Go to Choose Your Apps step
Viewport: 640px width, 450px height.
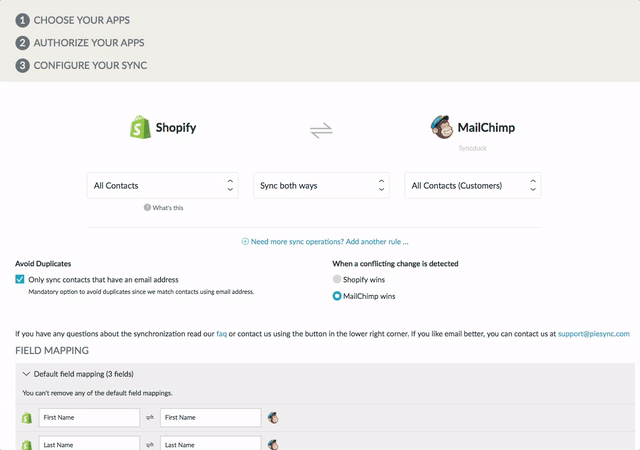tap(82, 20)
